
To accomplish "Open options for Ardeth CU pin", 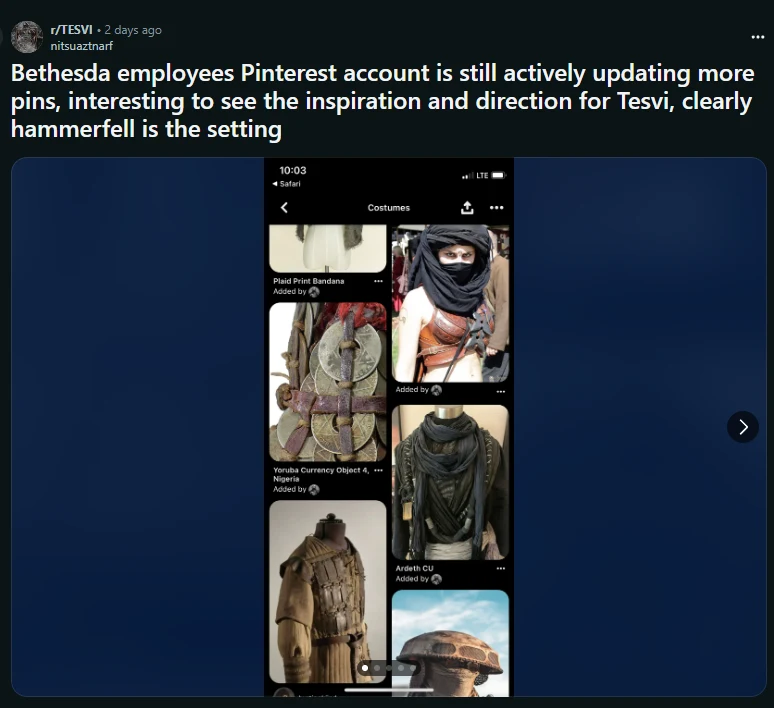I will point(501,568).
